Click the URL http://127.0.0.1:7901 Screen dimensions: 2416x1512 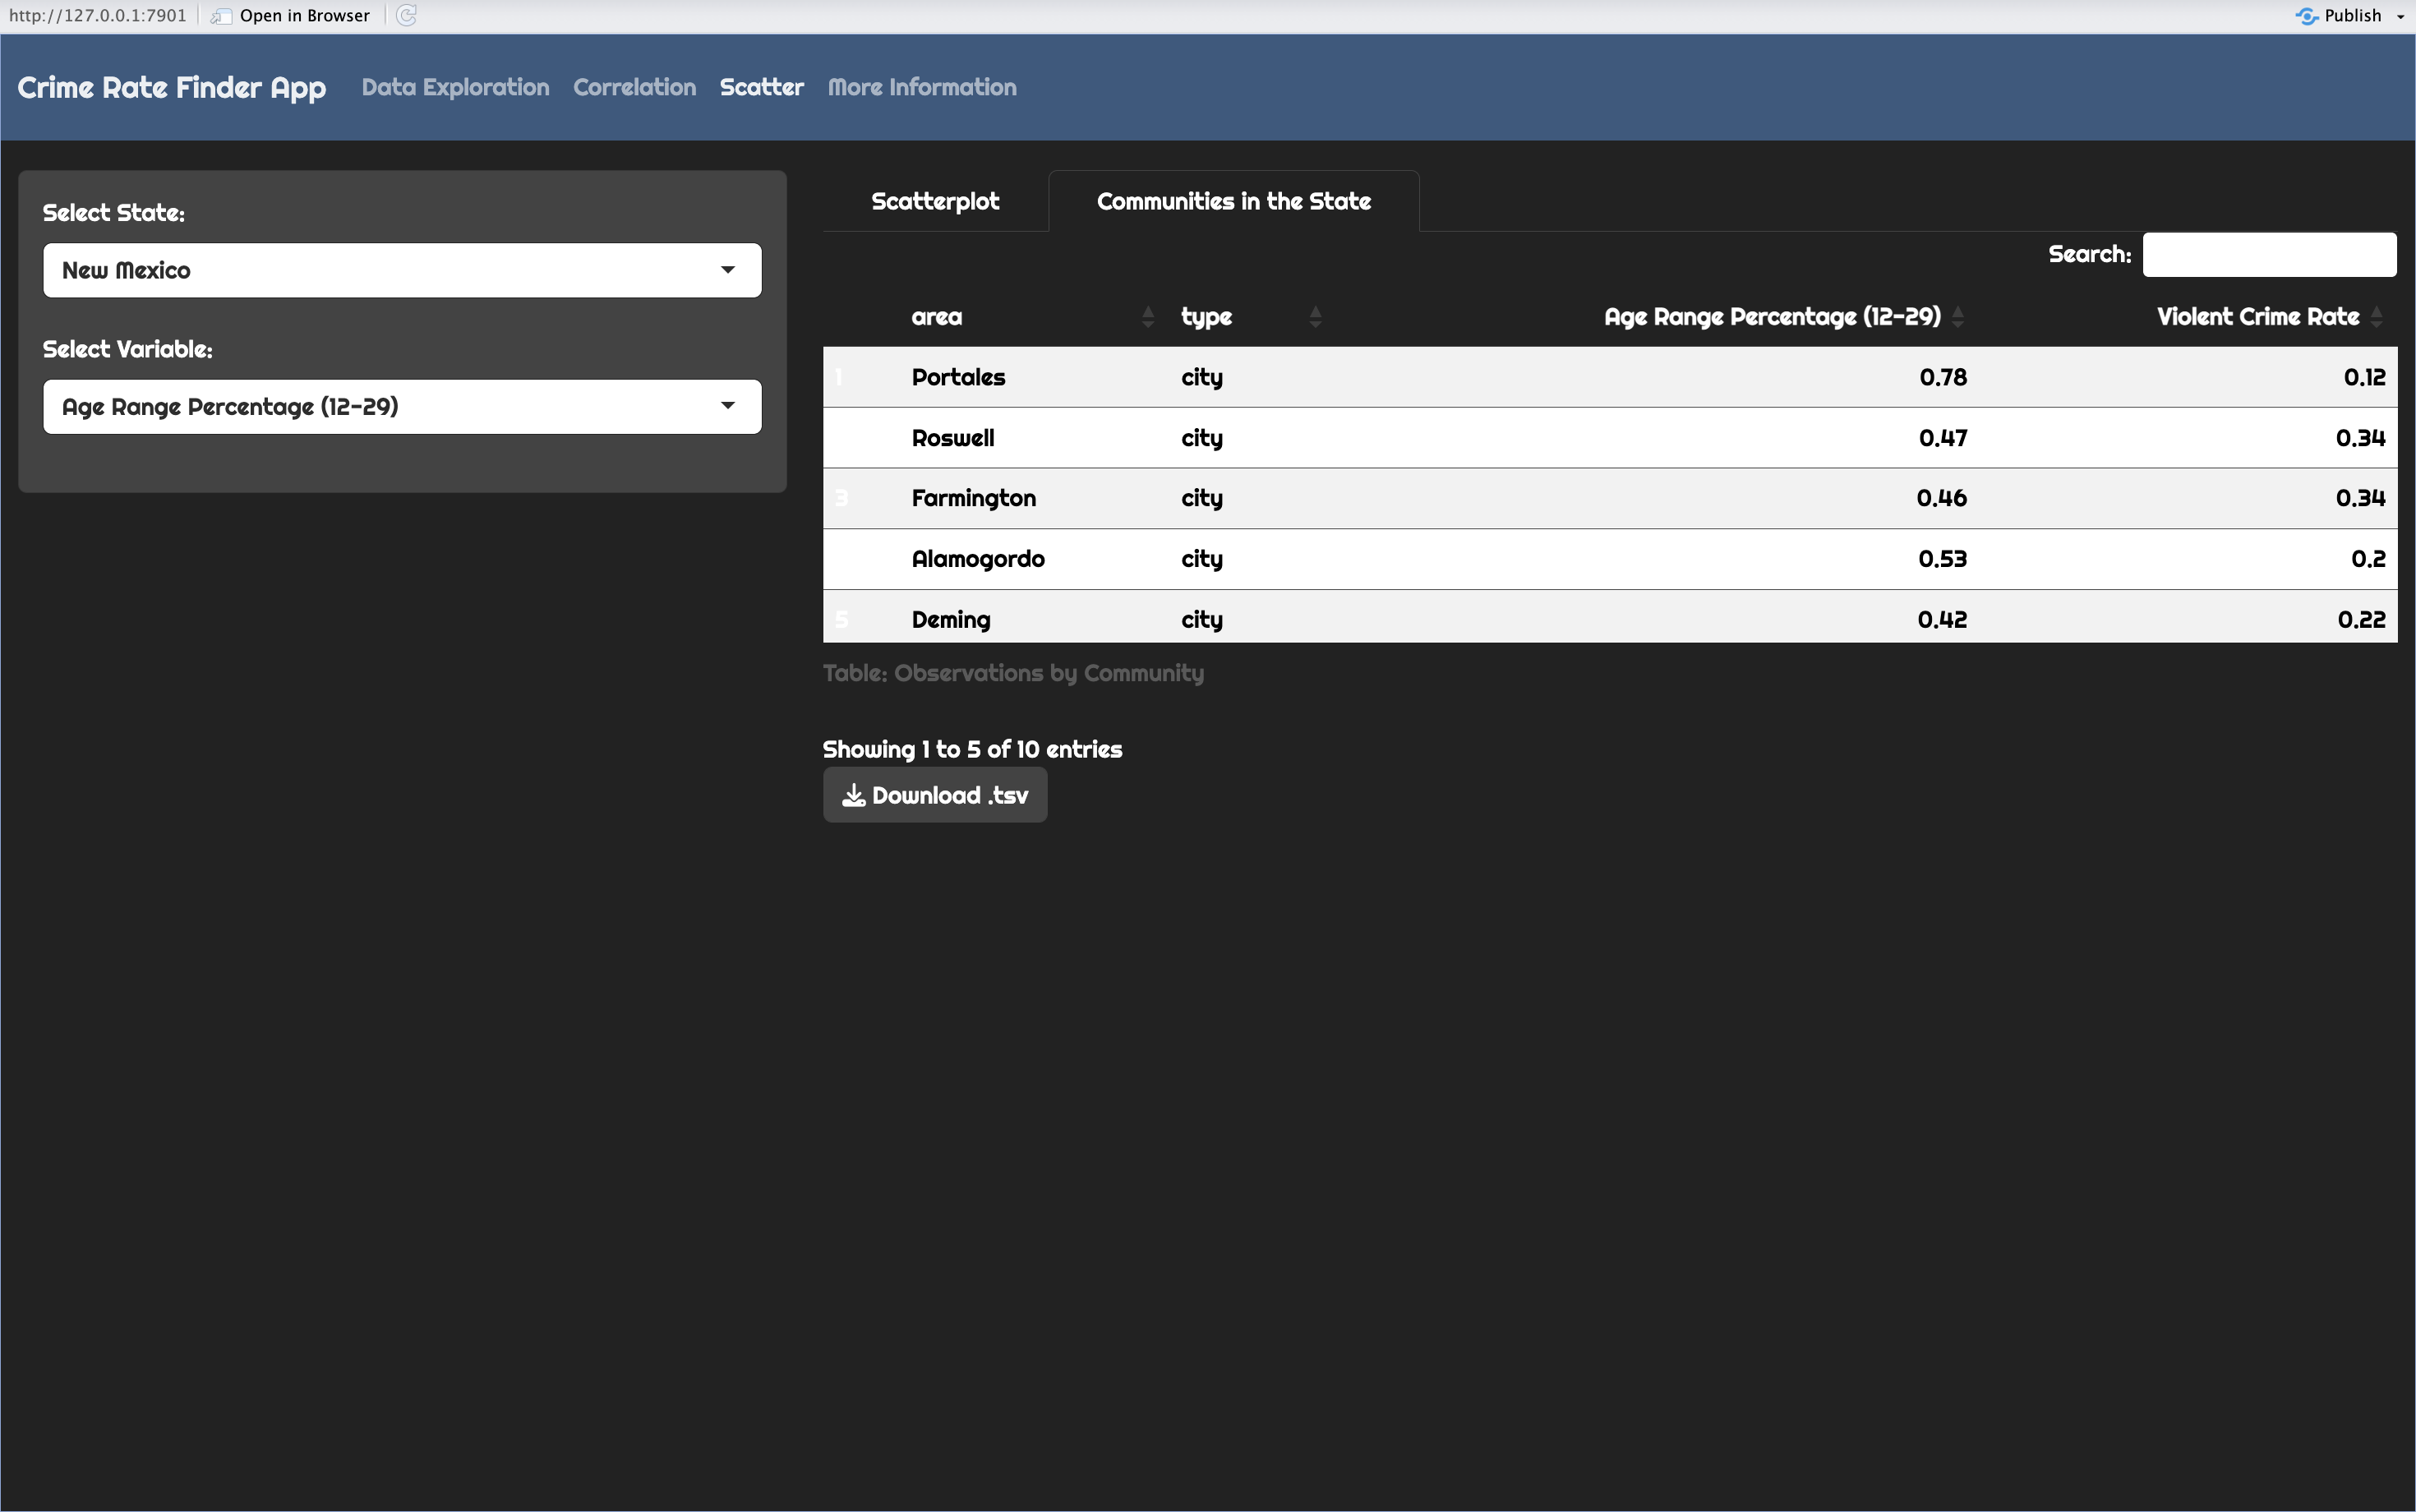click(x=97, y=16)
